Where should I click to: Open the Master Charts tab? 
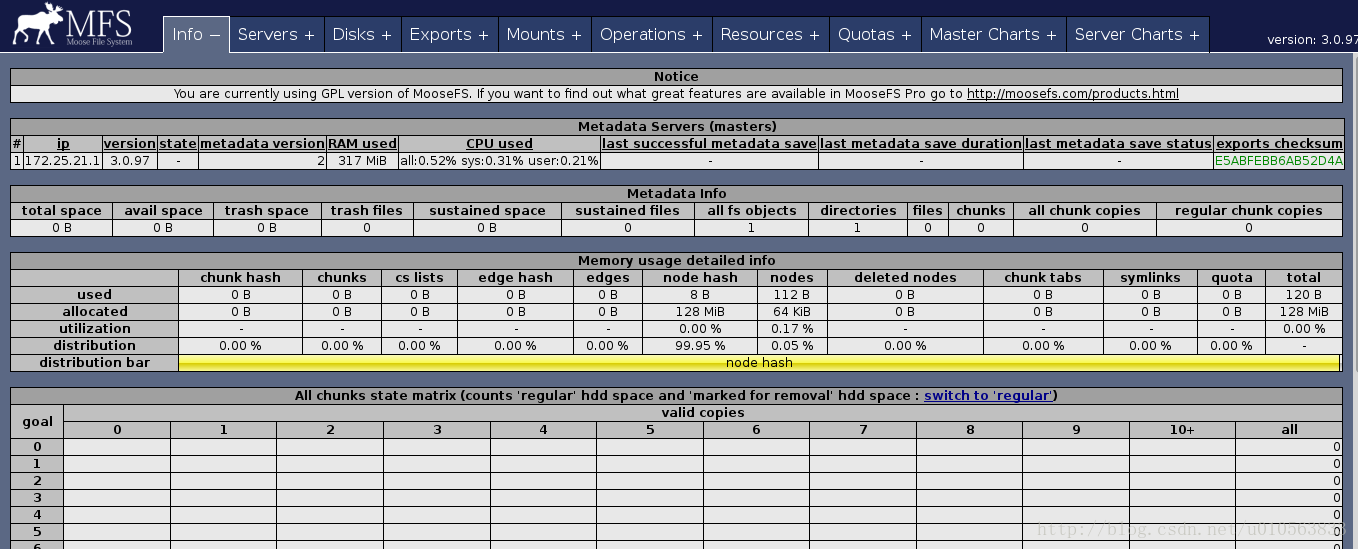pos(993,34)
